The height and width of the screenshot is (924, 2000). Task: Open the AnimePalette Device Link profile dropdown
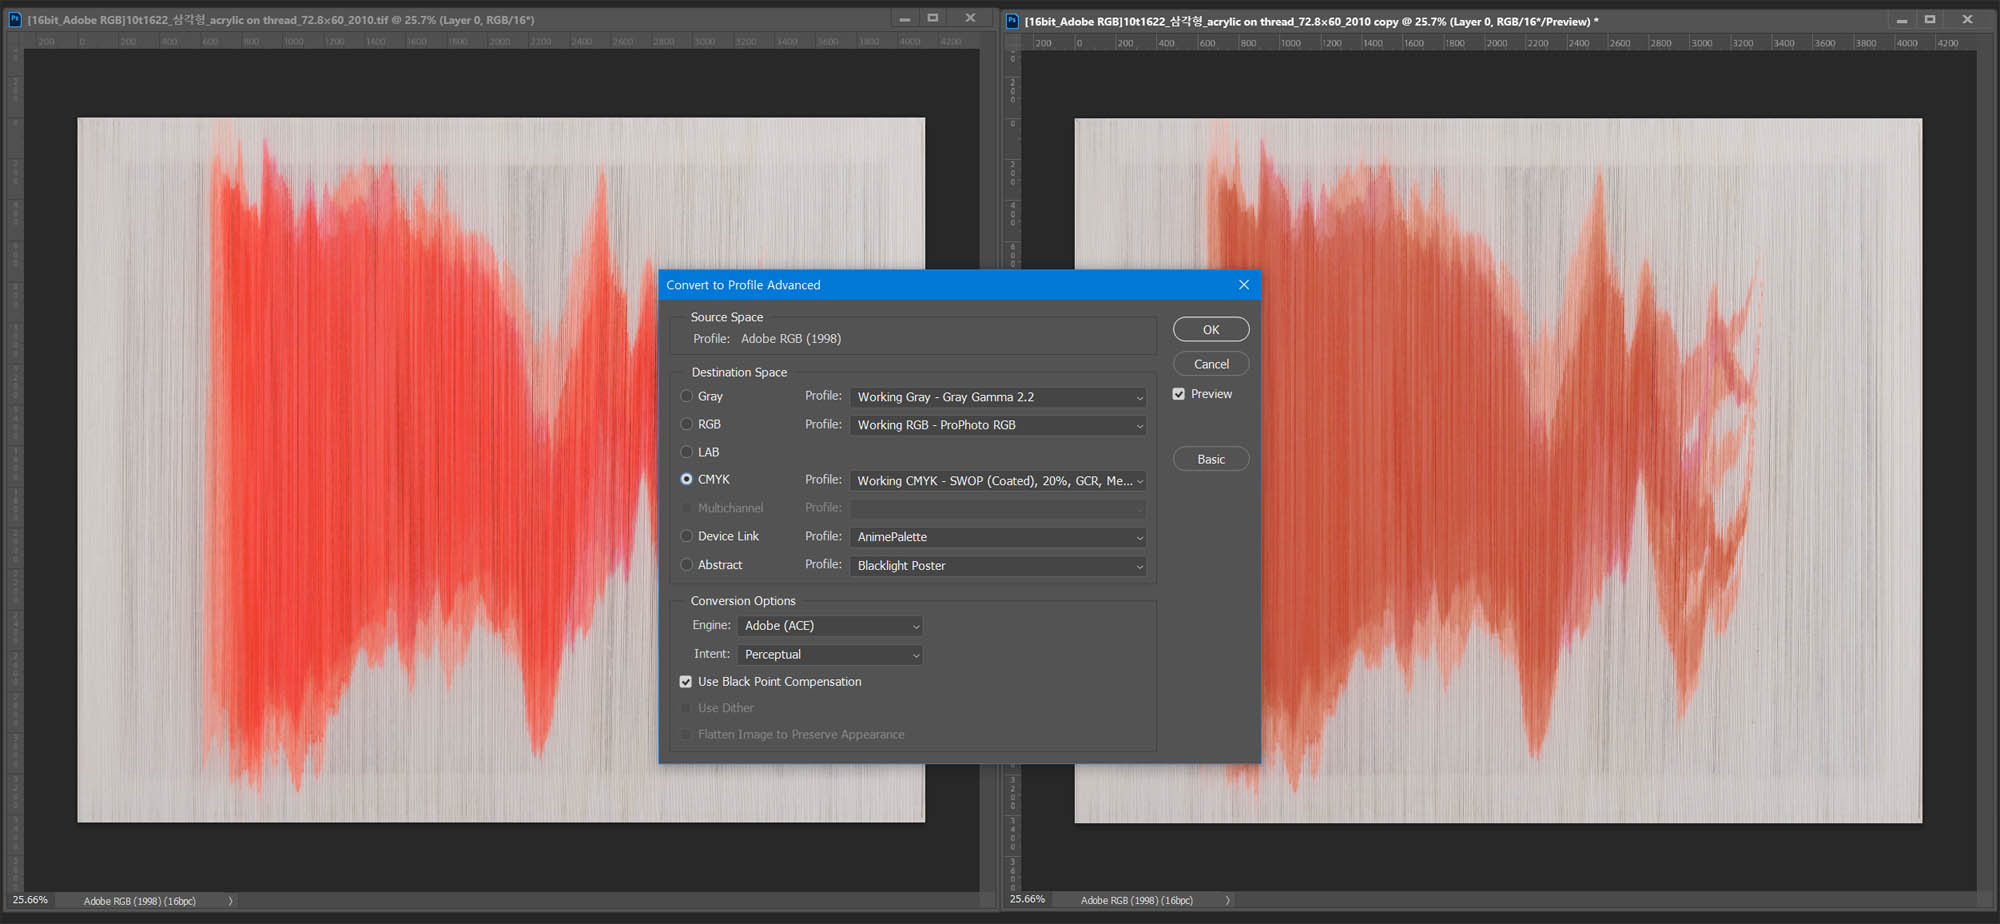click(x=998, y=537)
